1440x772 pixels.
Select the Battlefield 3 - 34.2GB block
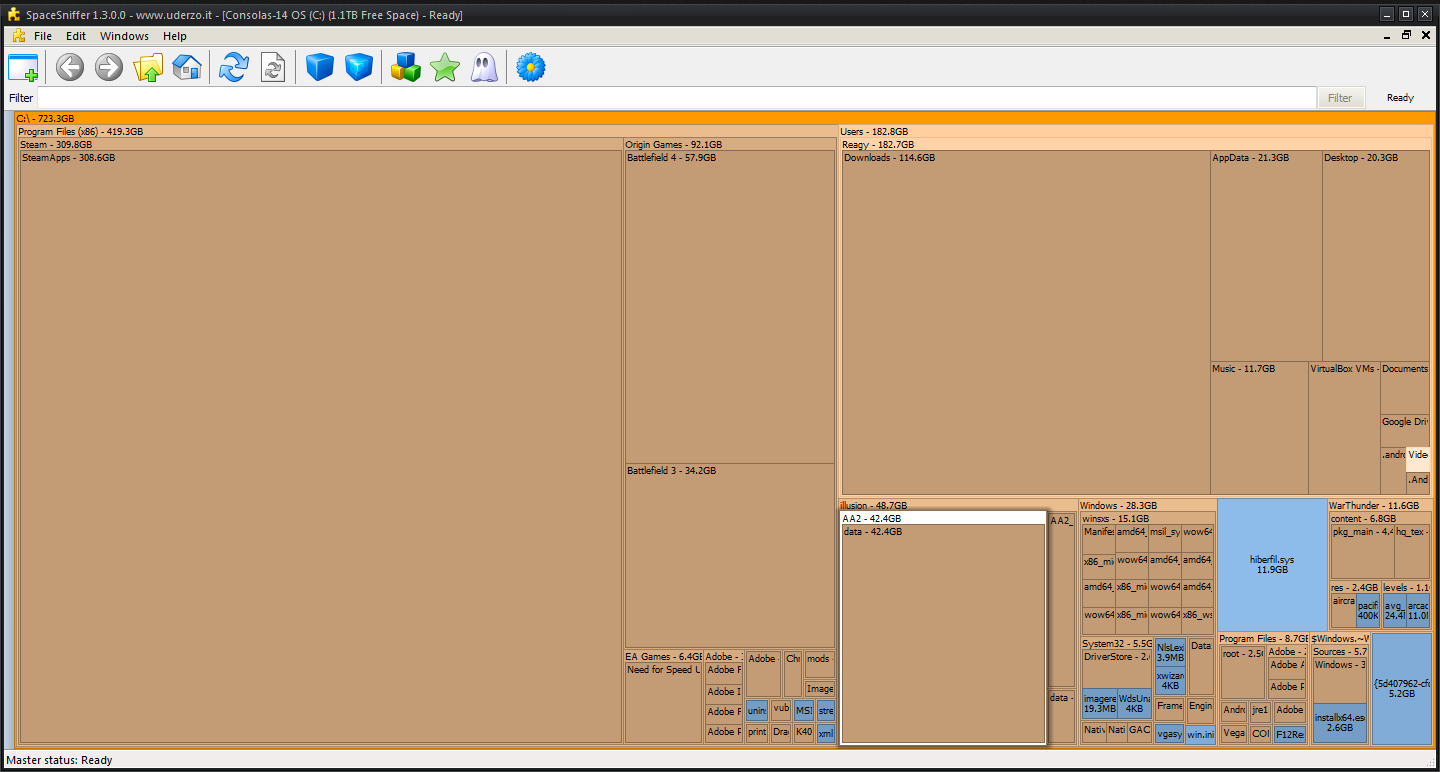point(730,555)
